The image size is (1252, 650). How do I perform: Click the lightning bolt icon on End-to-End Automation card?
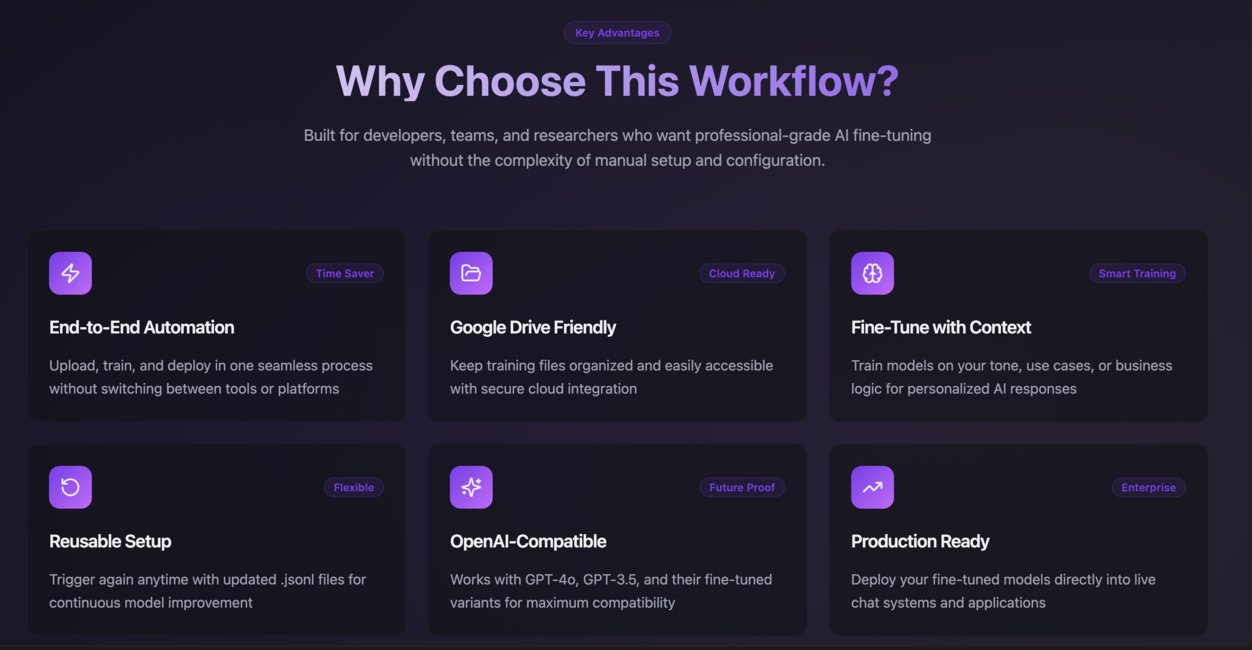70,273
